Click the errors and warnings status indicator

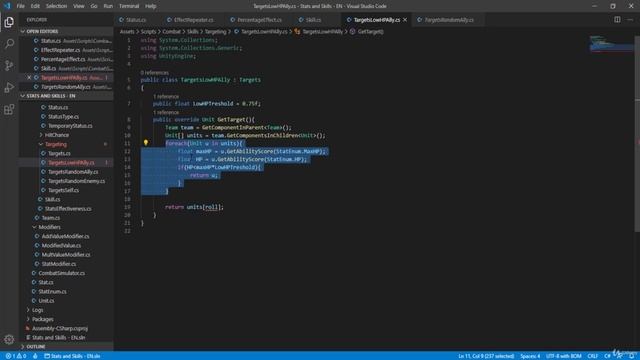point(16,356)
